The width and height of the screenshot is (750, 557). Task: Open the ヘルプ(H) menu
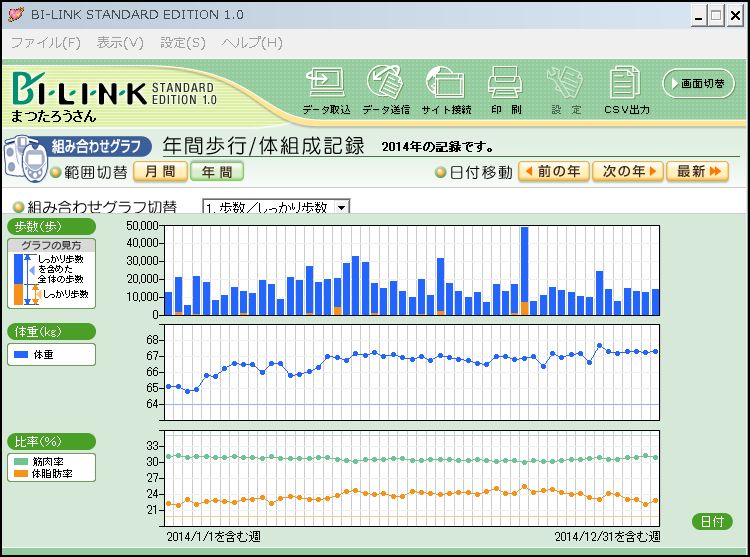[252, 43]
